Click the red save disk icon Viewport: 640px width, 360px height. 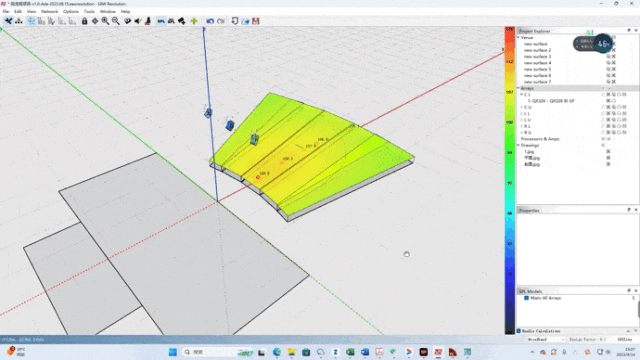pos(256,21)
